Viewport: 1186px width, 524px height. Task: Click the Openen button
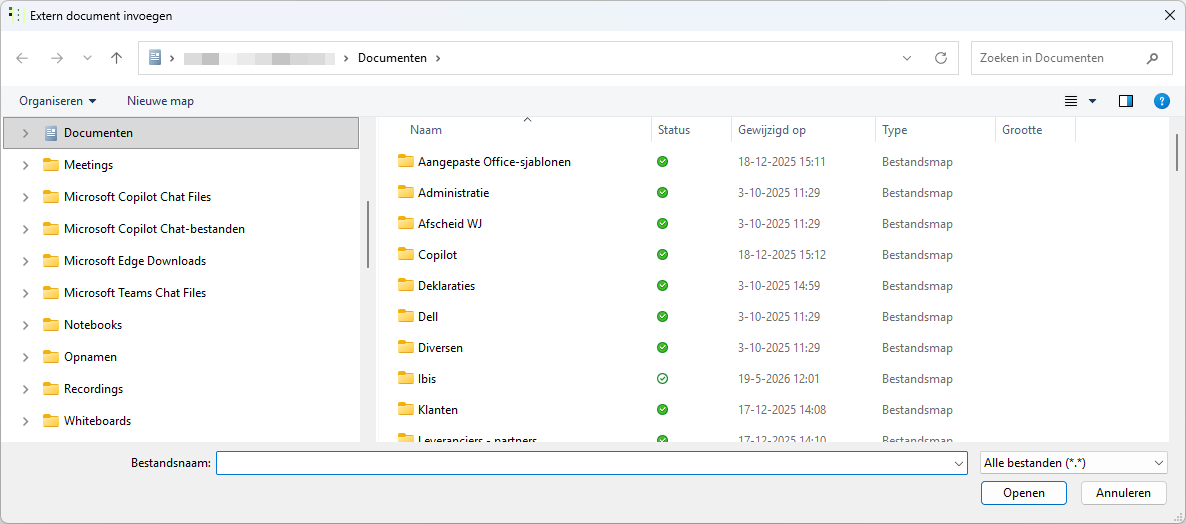(1023, 493)
